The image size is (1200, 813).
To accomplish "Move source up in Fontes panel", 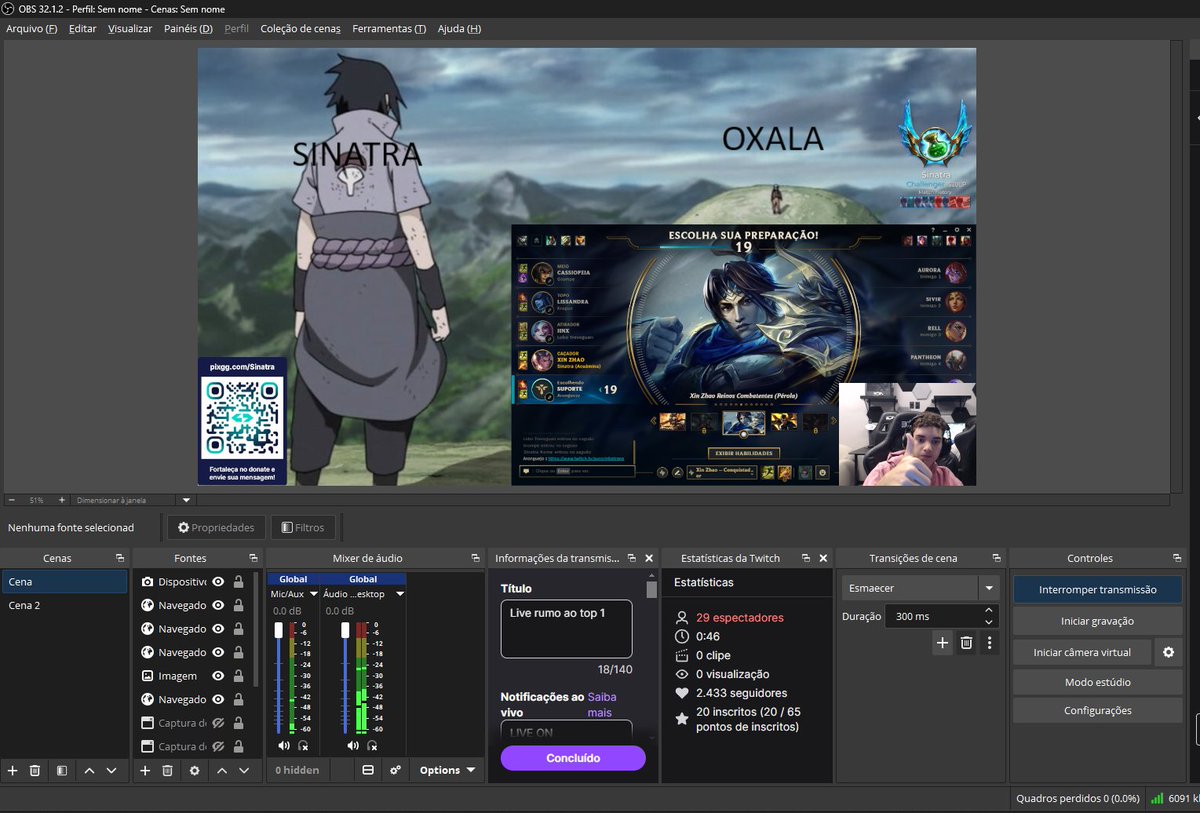I will (222, 770).
